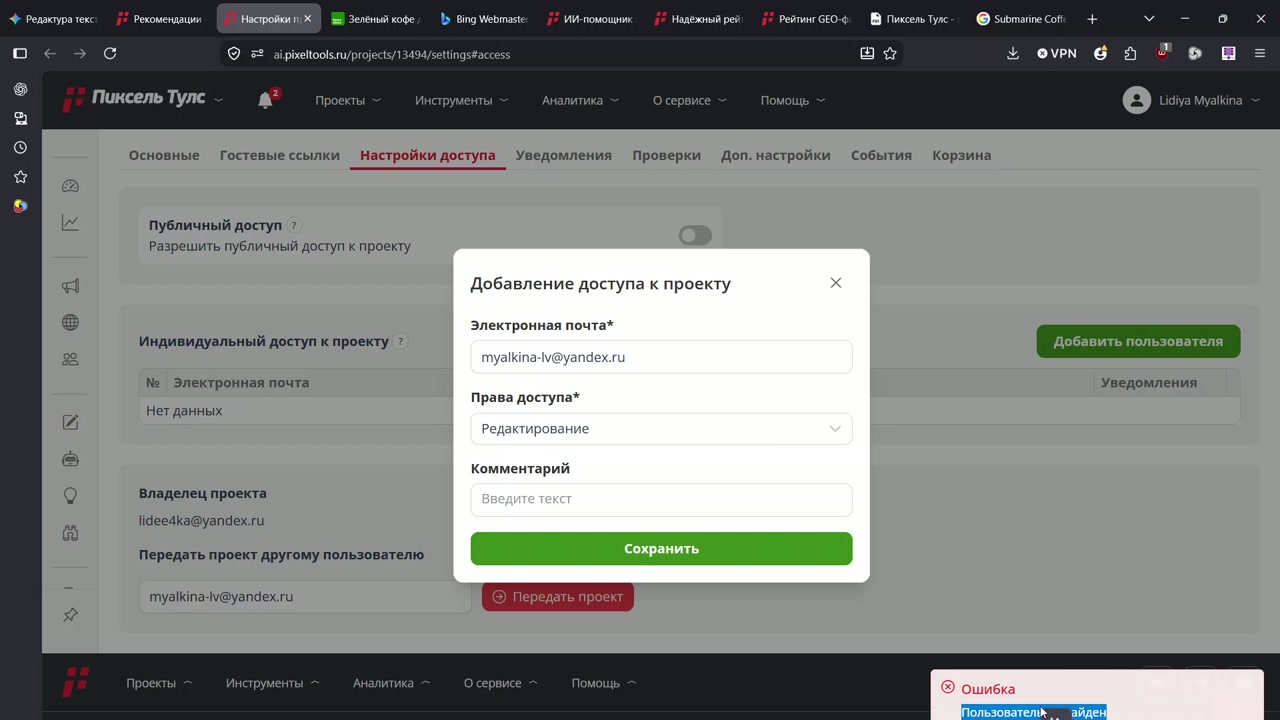Click Добавить пользователя button
The height and width of the screenshot is (720, 1280).
pos(1138,341)
